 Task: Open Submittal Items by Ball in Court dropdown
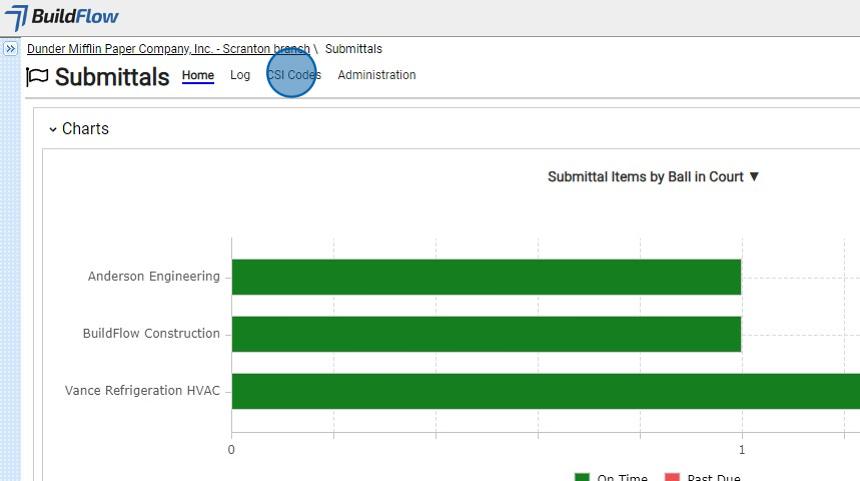pyautogui.click(x=653, y=177)
